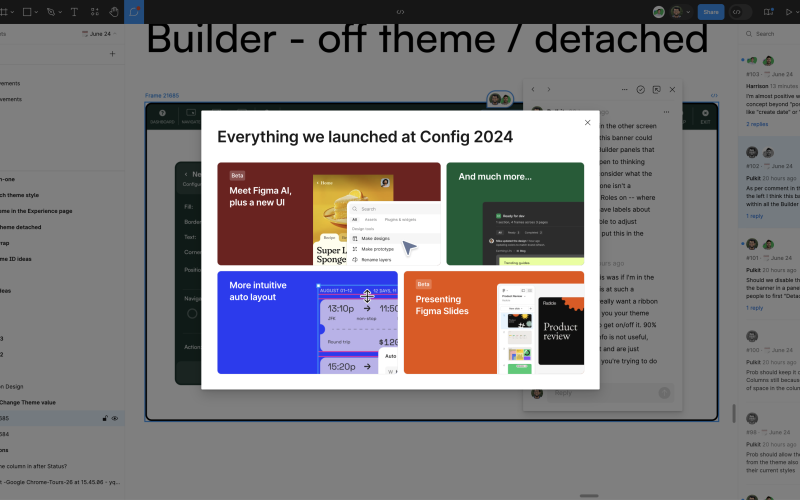This screenshot has height=500, width=800.
Task: Click the Share button
Action: [x=711, y=12]
